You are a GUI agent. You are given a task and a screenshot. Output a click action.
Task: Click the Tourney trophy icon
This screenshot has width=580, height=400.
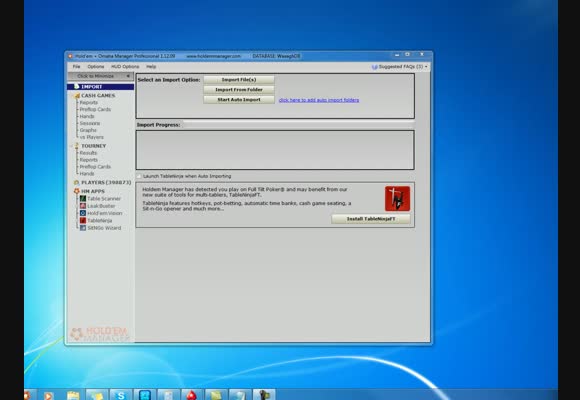(x=77, y=146)
